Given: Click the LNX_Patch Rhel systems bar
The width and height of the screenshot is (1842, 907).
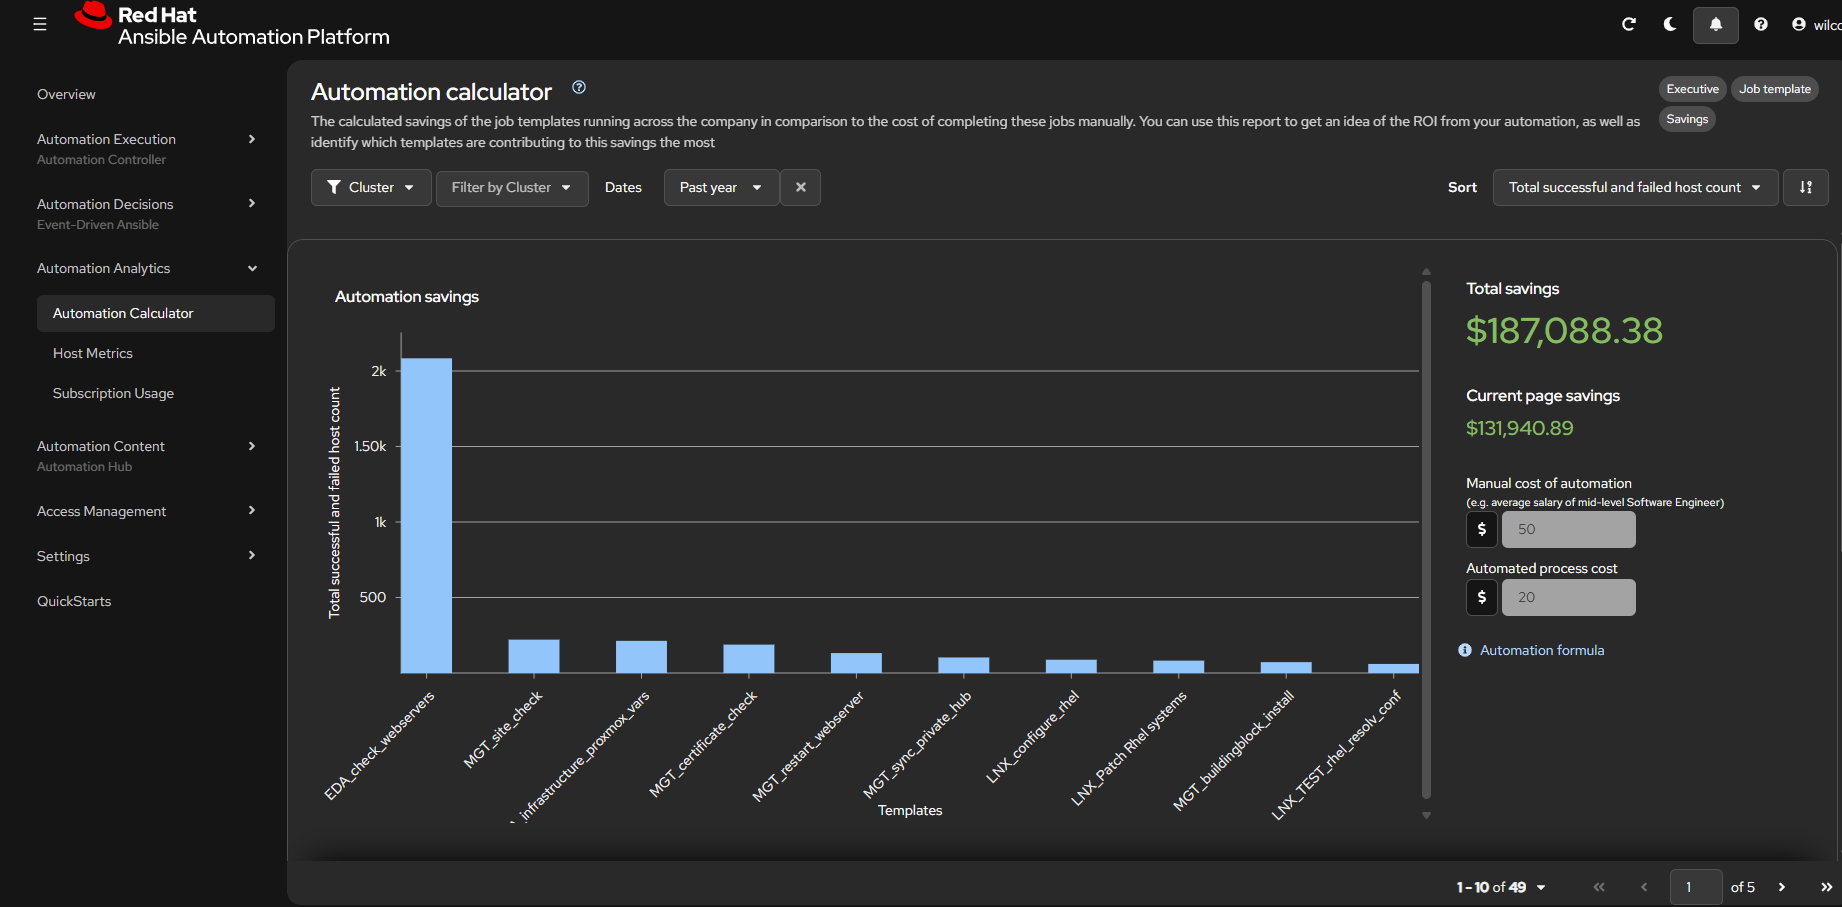Looking at the screenshot, I should point(1179,667).
